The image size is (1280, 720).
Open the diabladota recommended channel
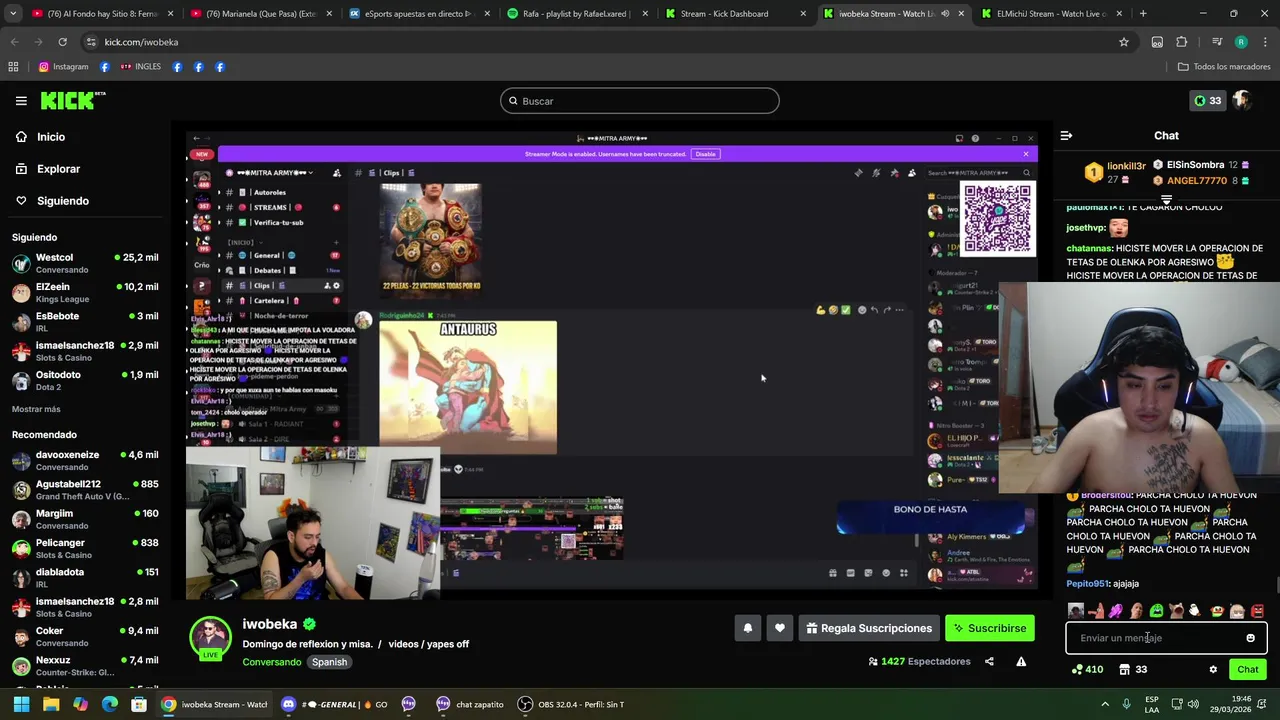(84, 577)
